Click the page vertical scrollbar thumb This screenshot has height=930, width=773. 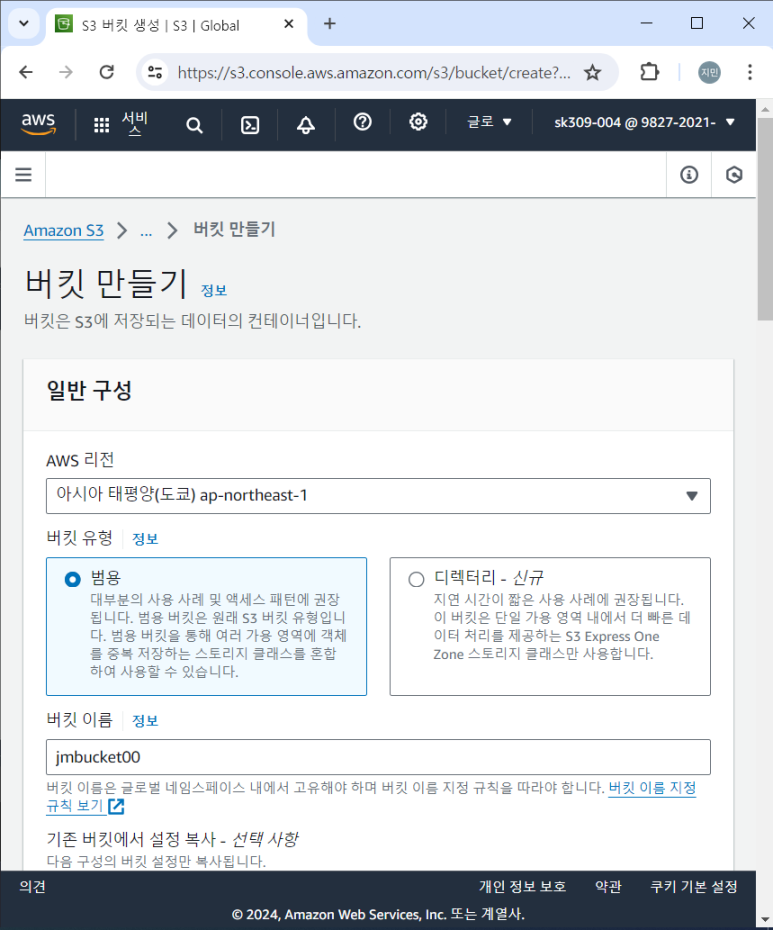[765, 219]
